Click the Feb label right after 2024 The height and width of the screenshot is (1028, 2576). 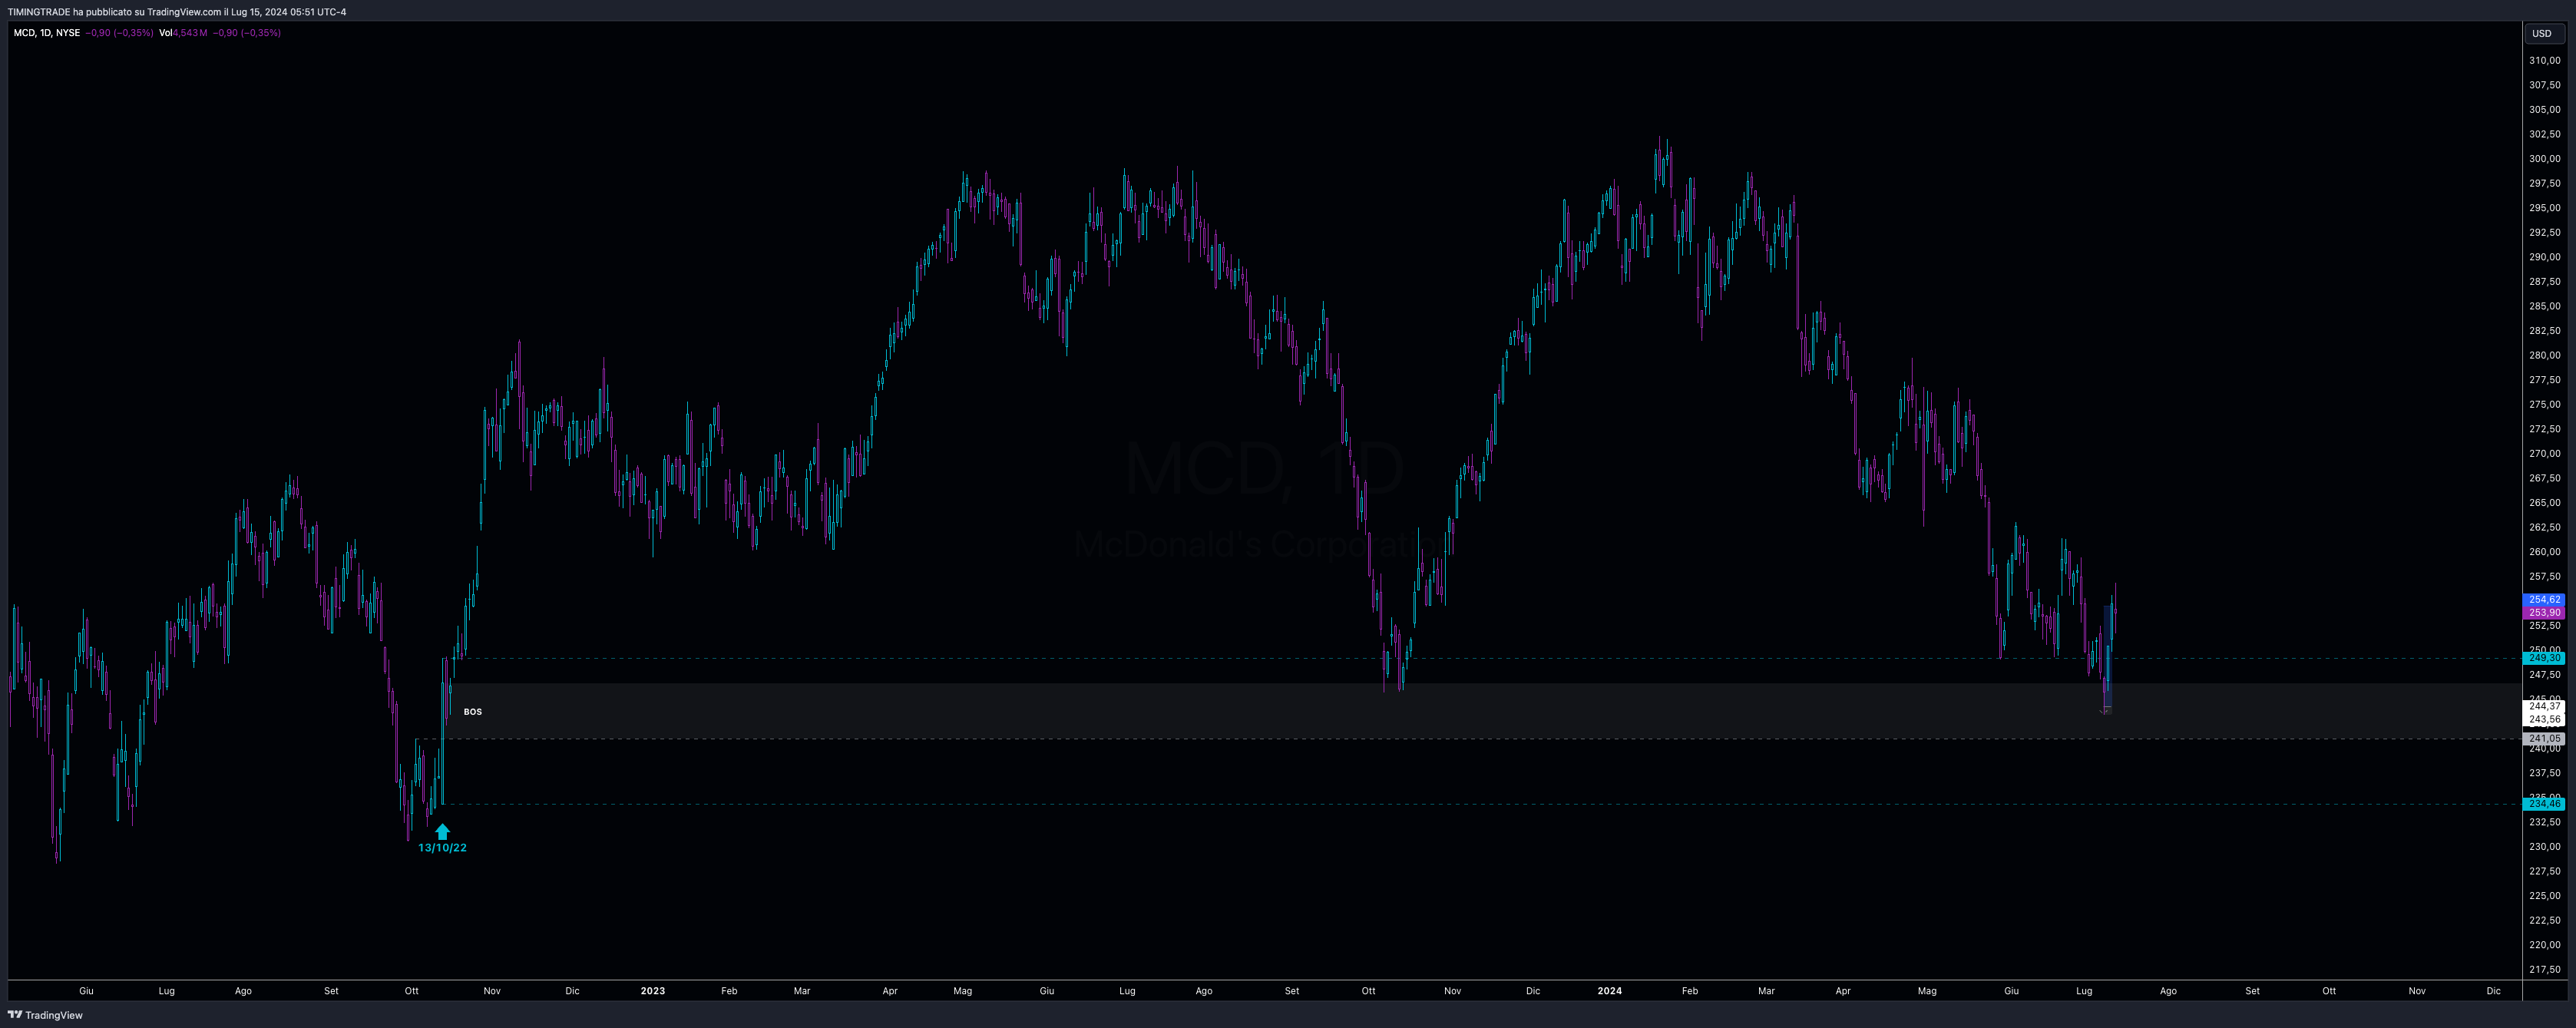[x=1689, y=991]
